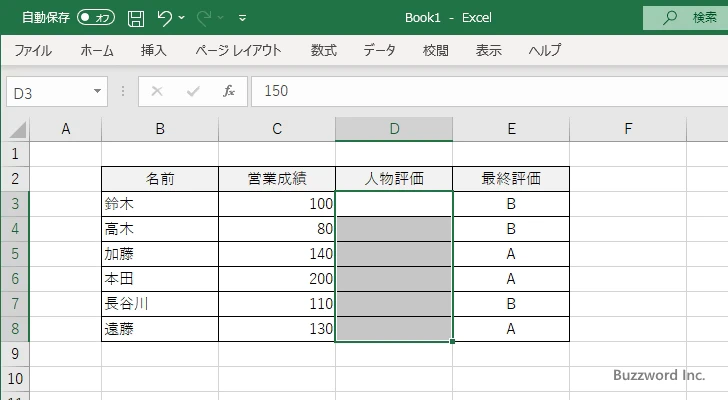Click the Insert Function fx icon
The height and width of the screenshot is (400, 728).
point(229,91)
